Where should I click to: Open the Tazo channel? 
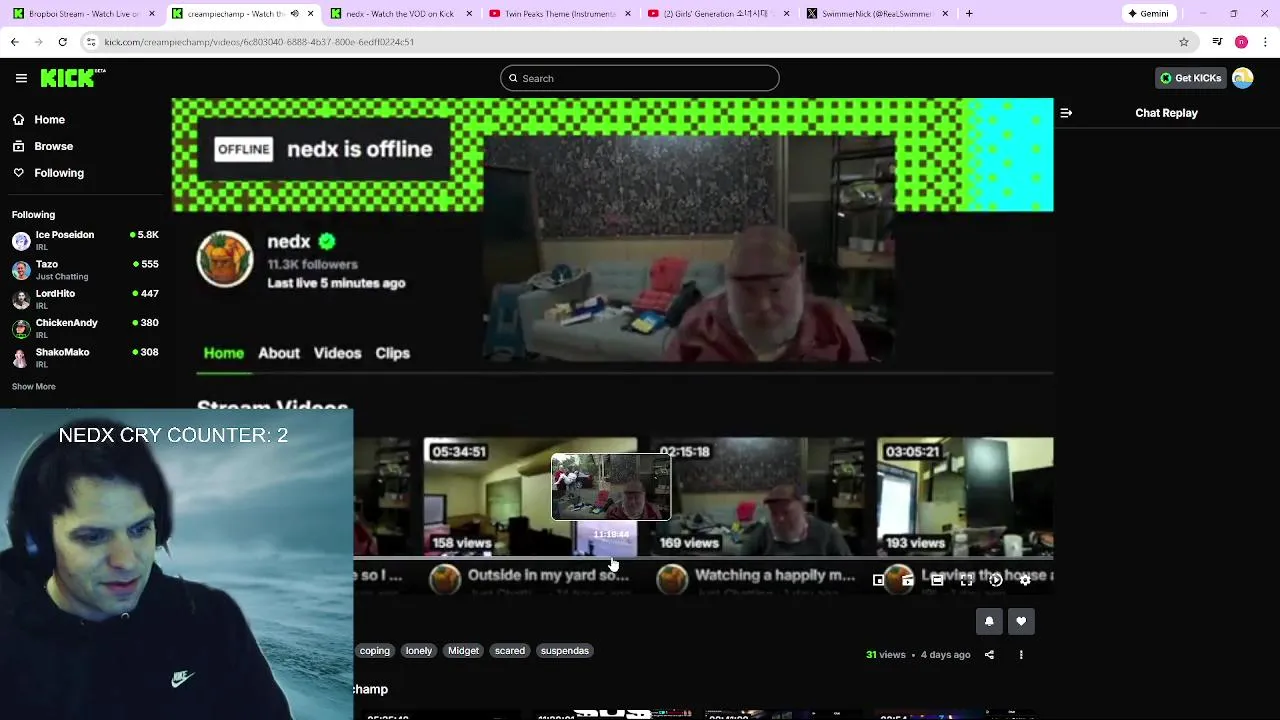click(x=85, y=270)
